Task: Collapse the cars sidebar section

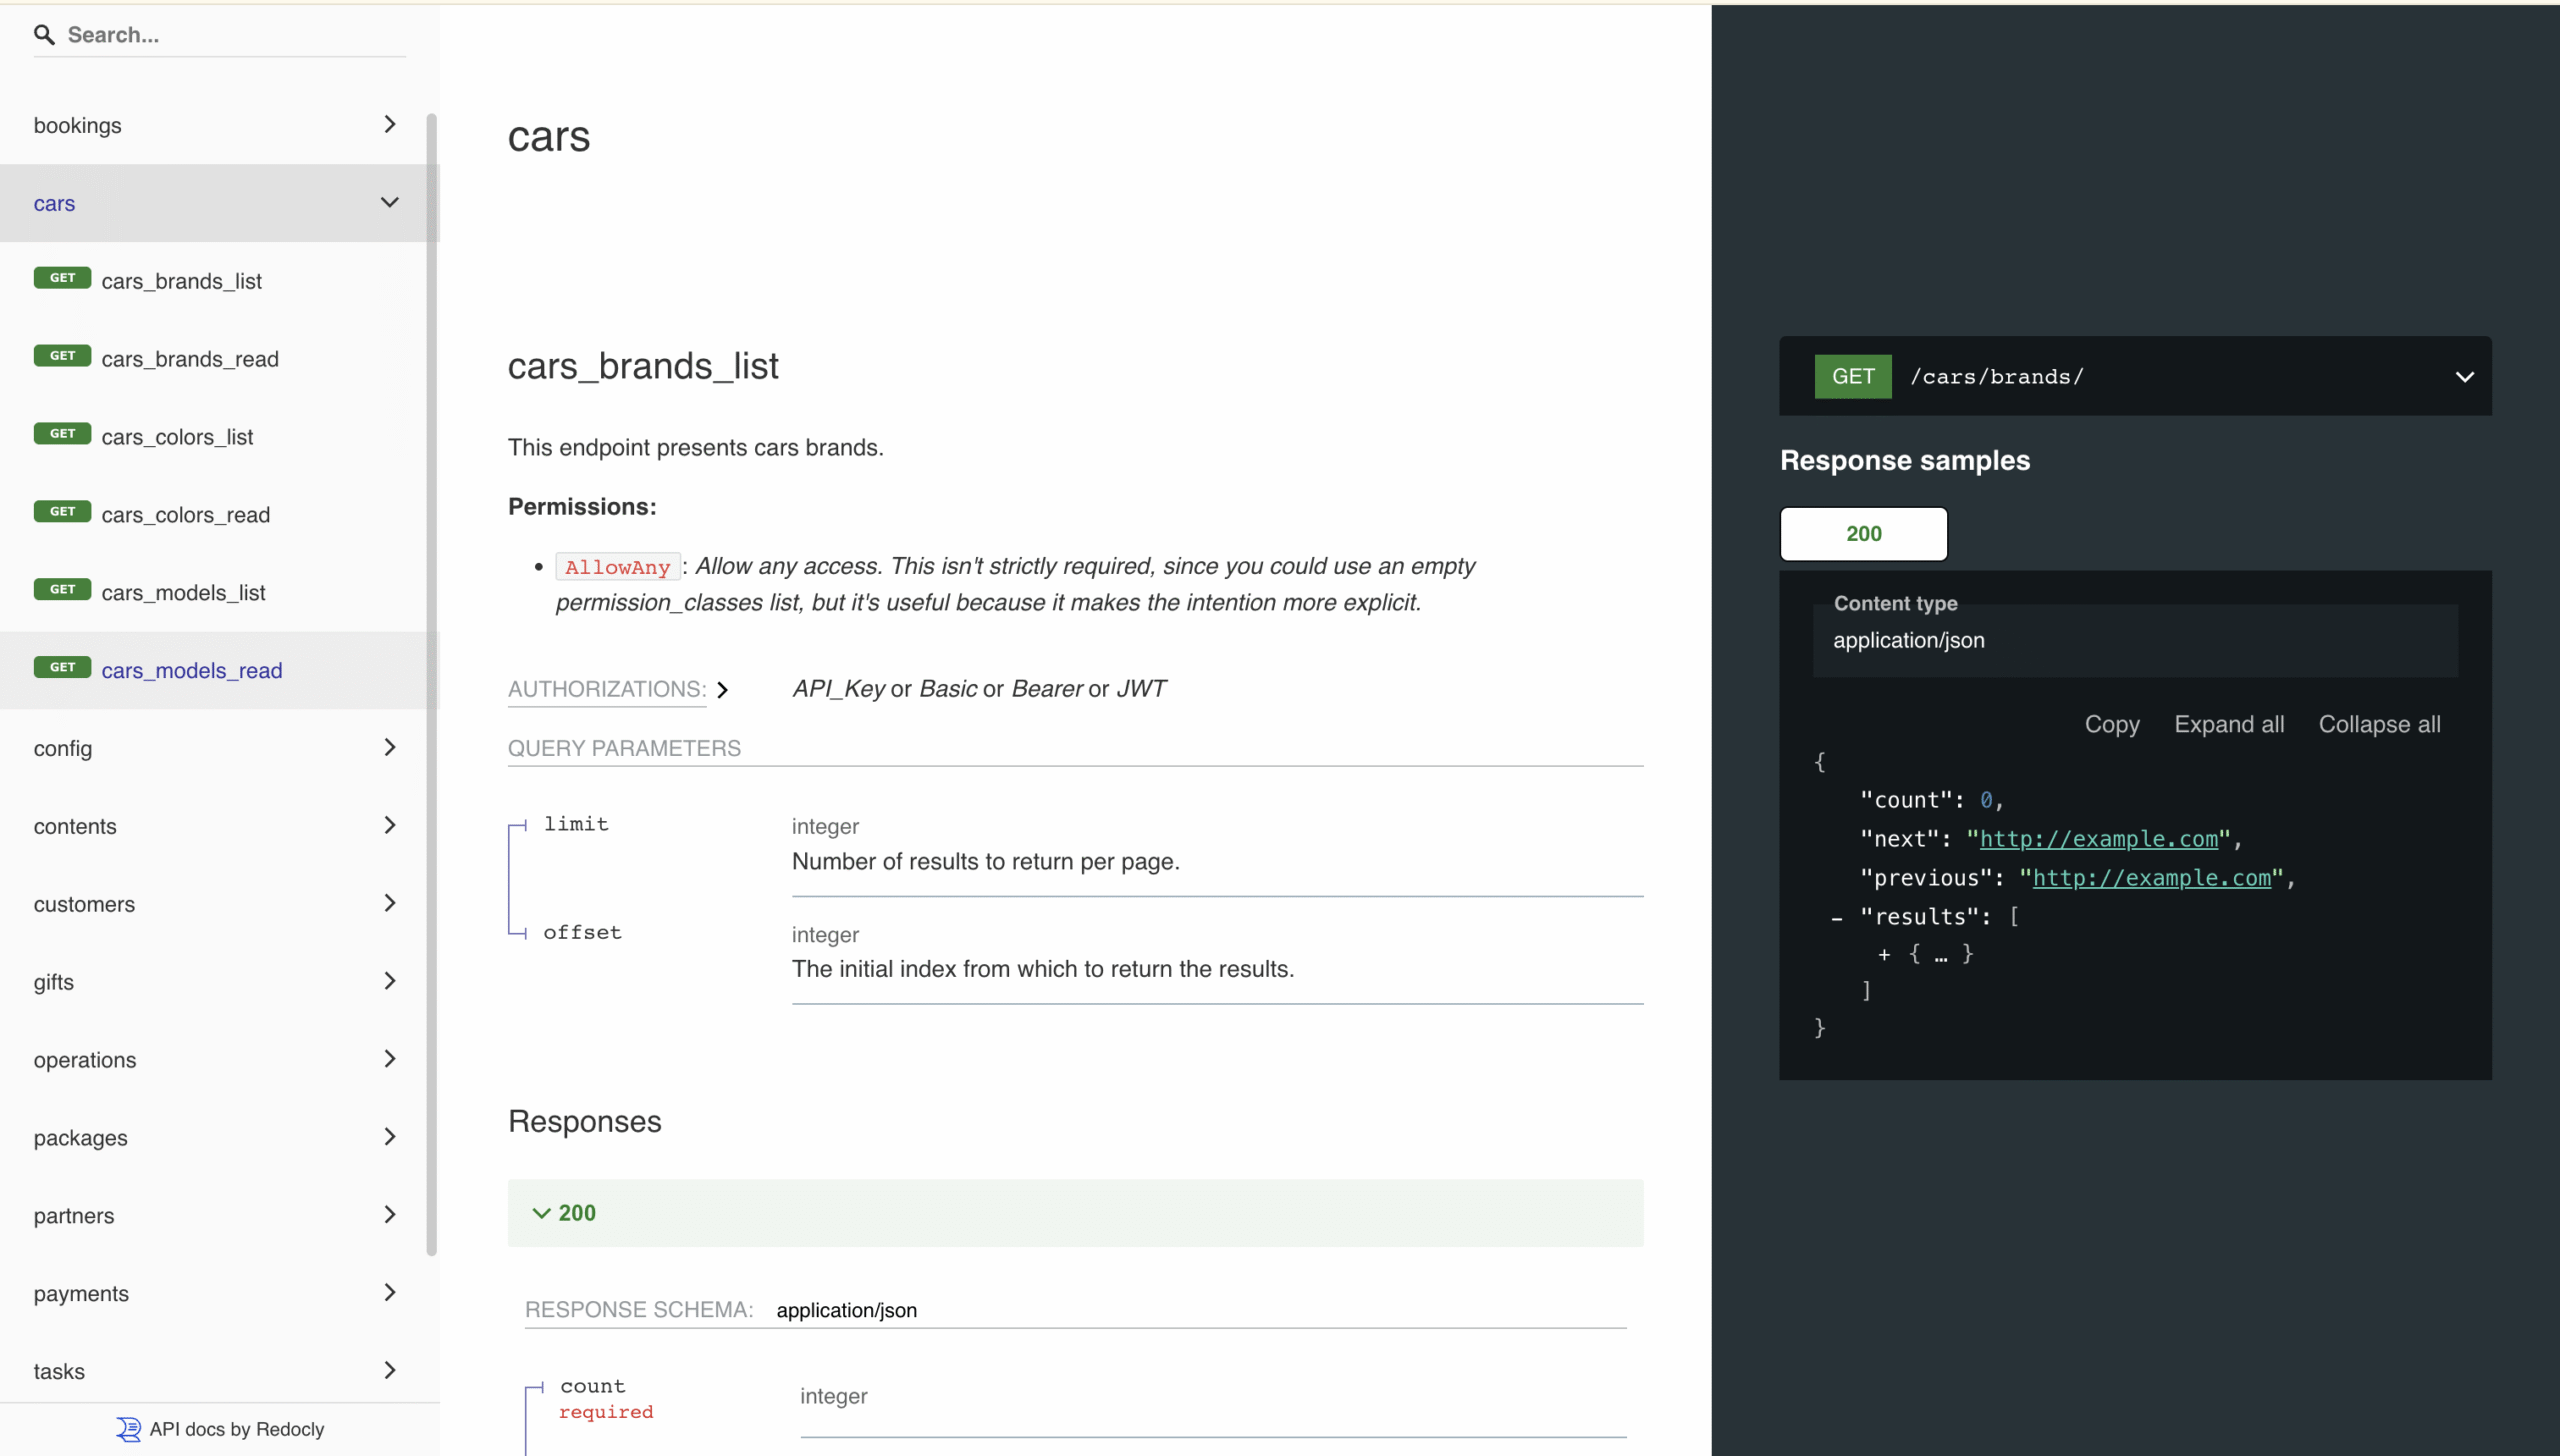Action: click(x=389, y=203)
